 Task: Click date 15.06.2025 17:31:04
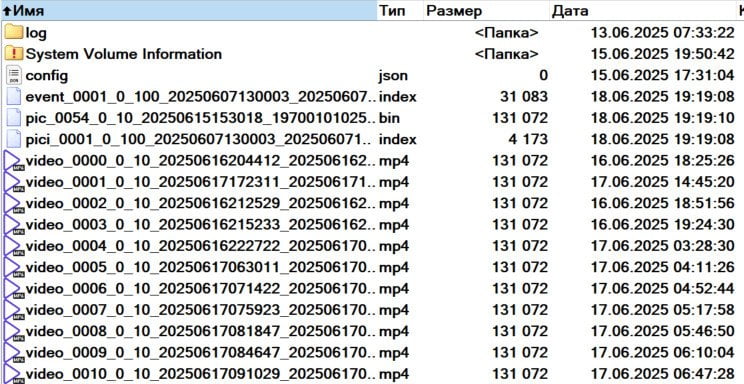662,75
